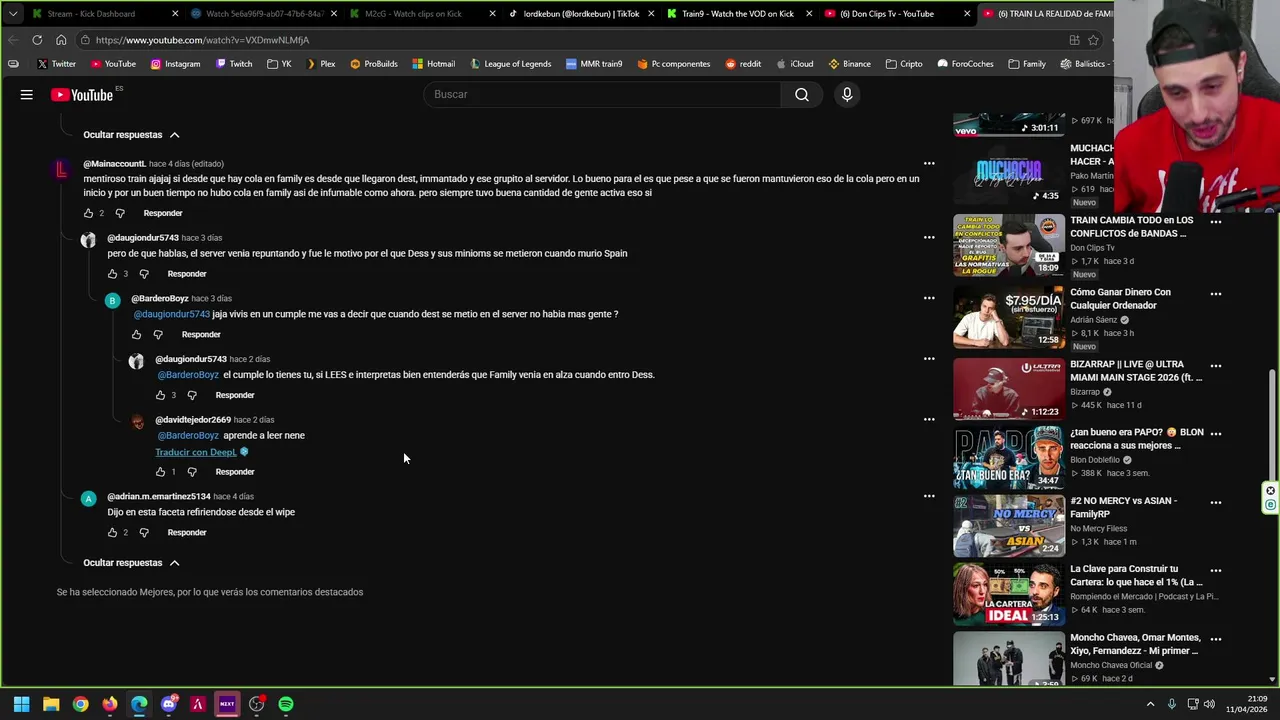The image size is (1280, 720).
Task: Go to the YouTube home logo
Action: (82, 95)
